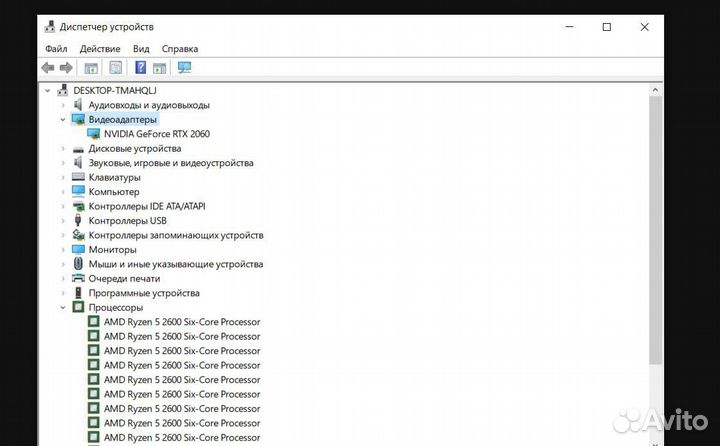
Task: Select the Процессоры label
Action: pyautogui.click(x=116, y=307)
